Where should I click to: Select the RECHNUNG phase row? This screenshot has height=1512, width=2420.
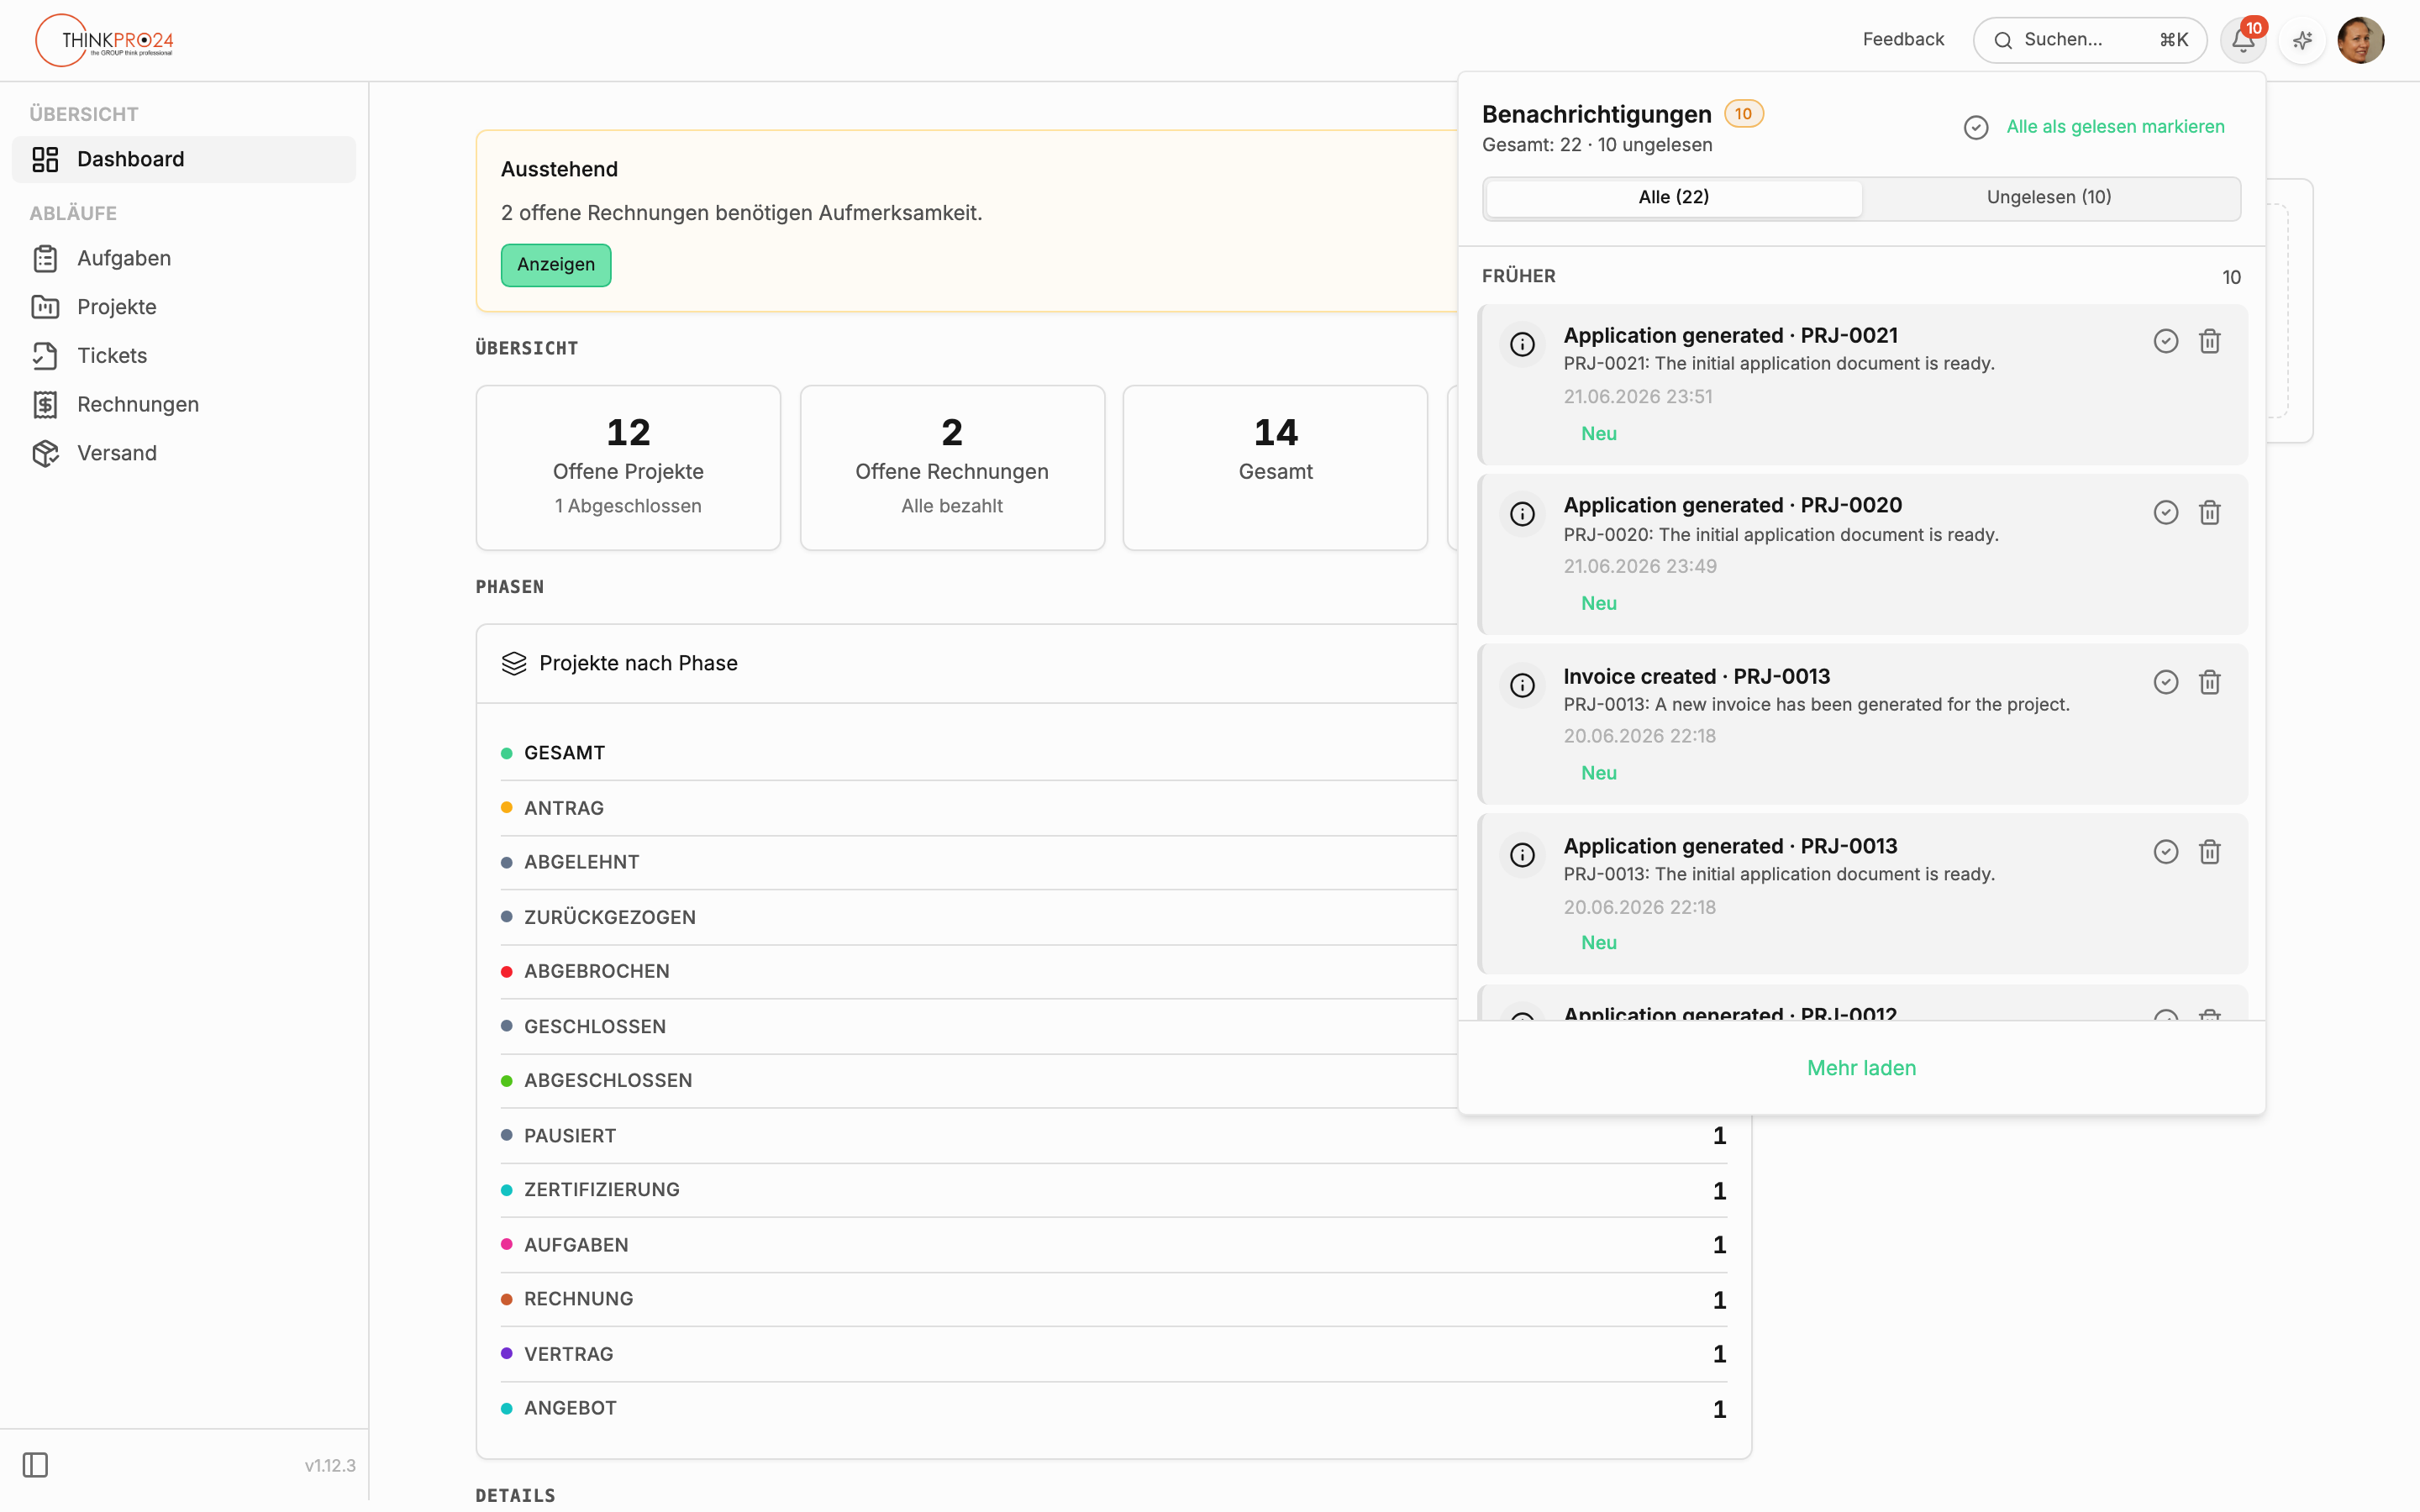pyautogui.click(x=1113, y=1299)
